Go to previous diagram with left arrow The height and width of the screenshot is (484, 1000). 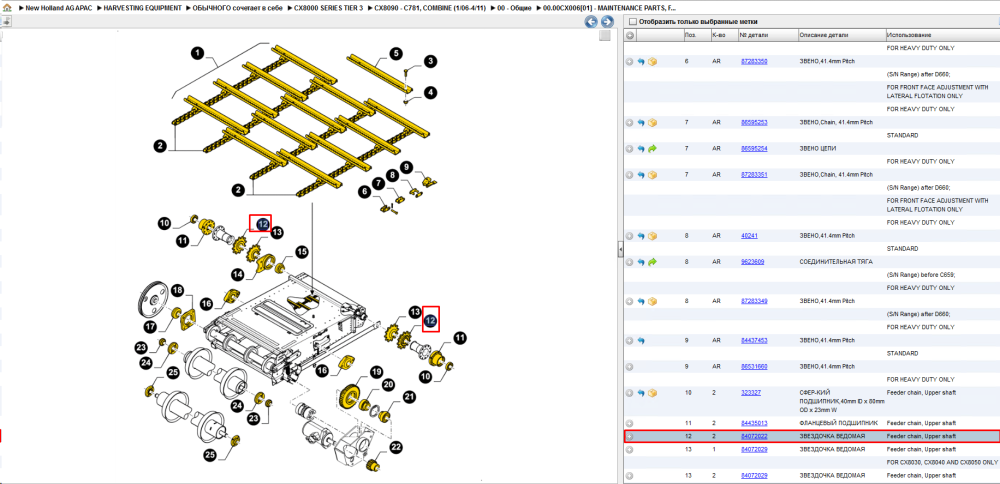coord(591,22)
